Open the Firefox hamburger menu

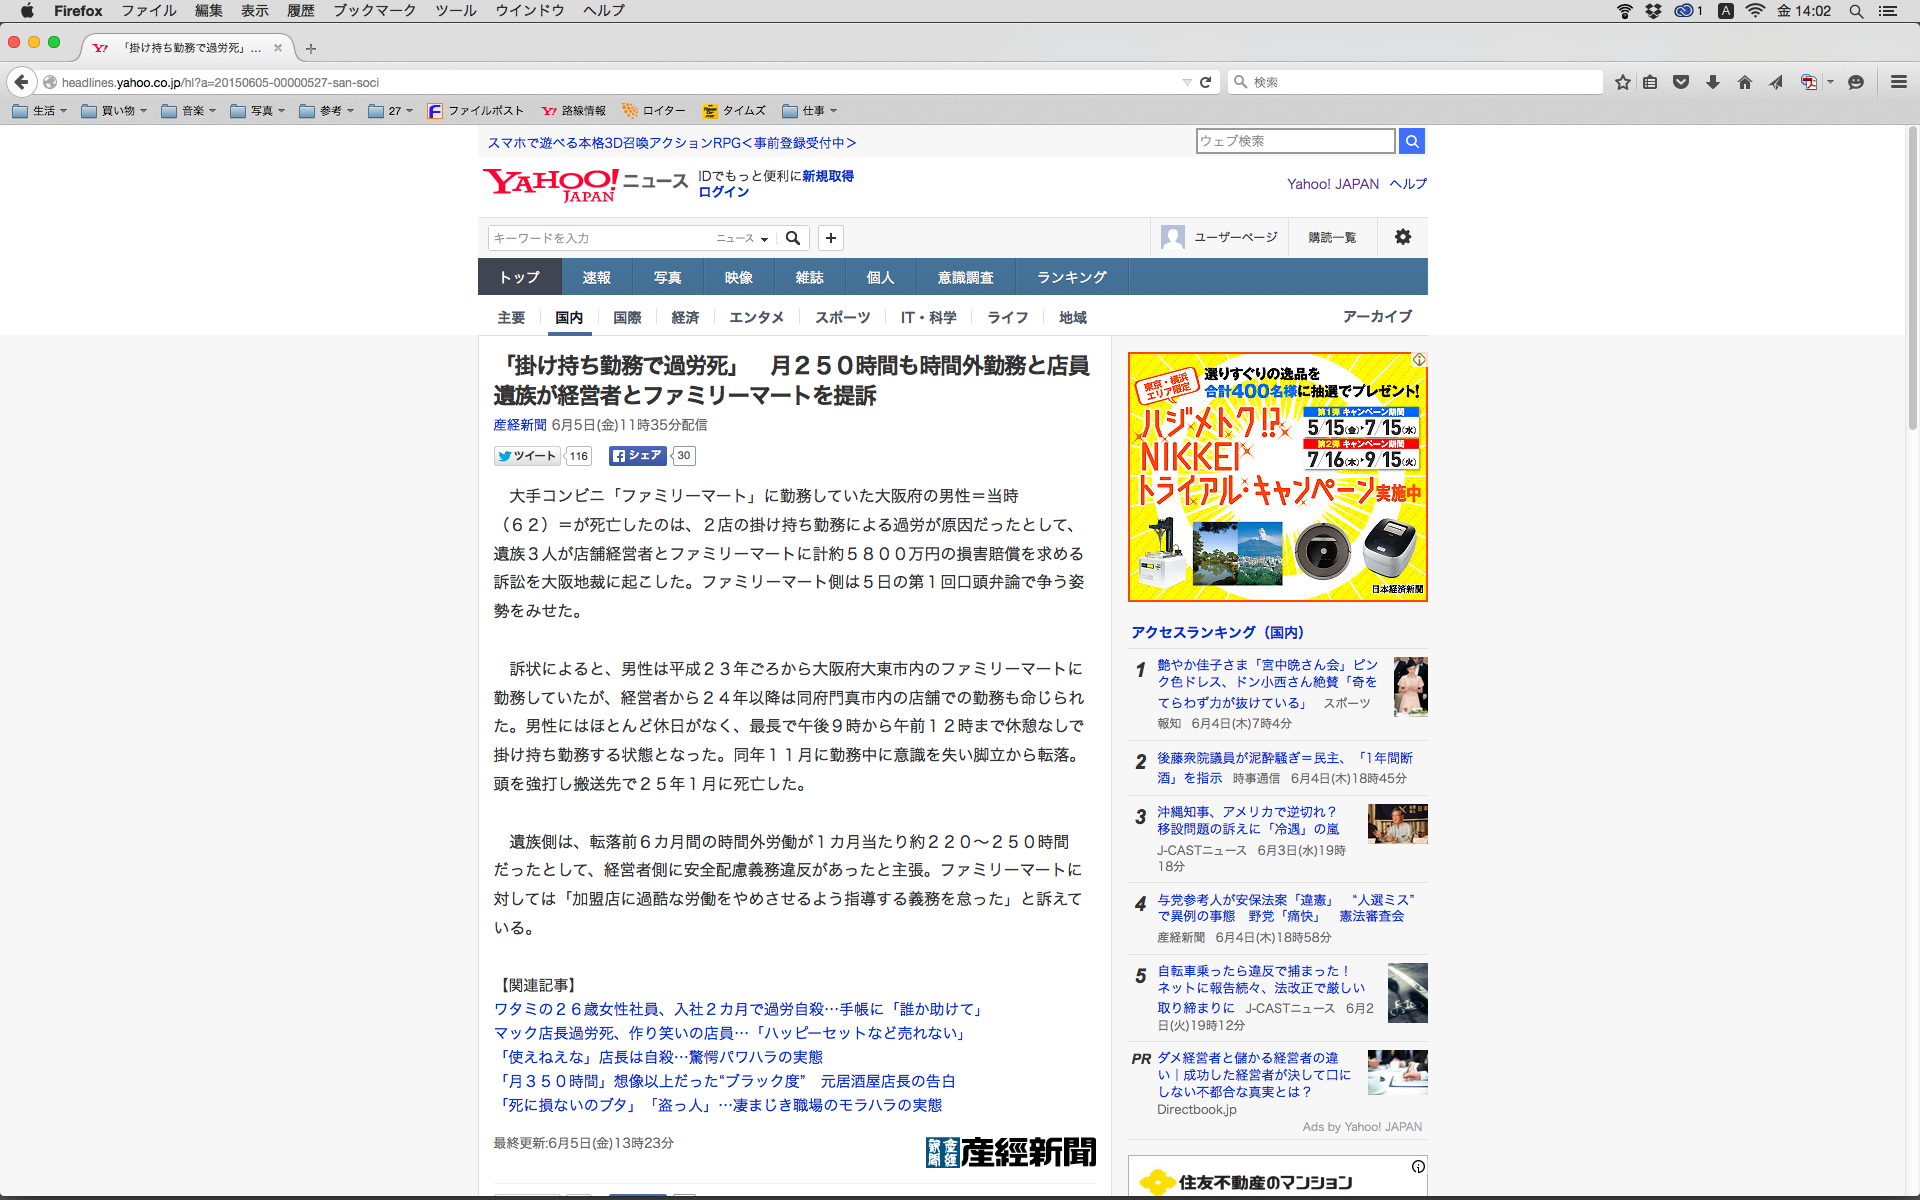(1898, 82)
